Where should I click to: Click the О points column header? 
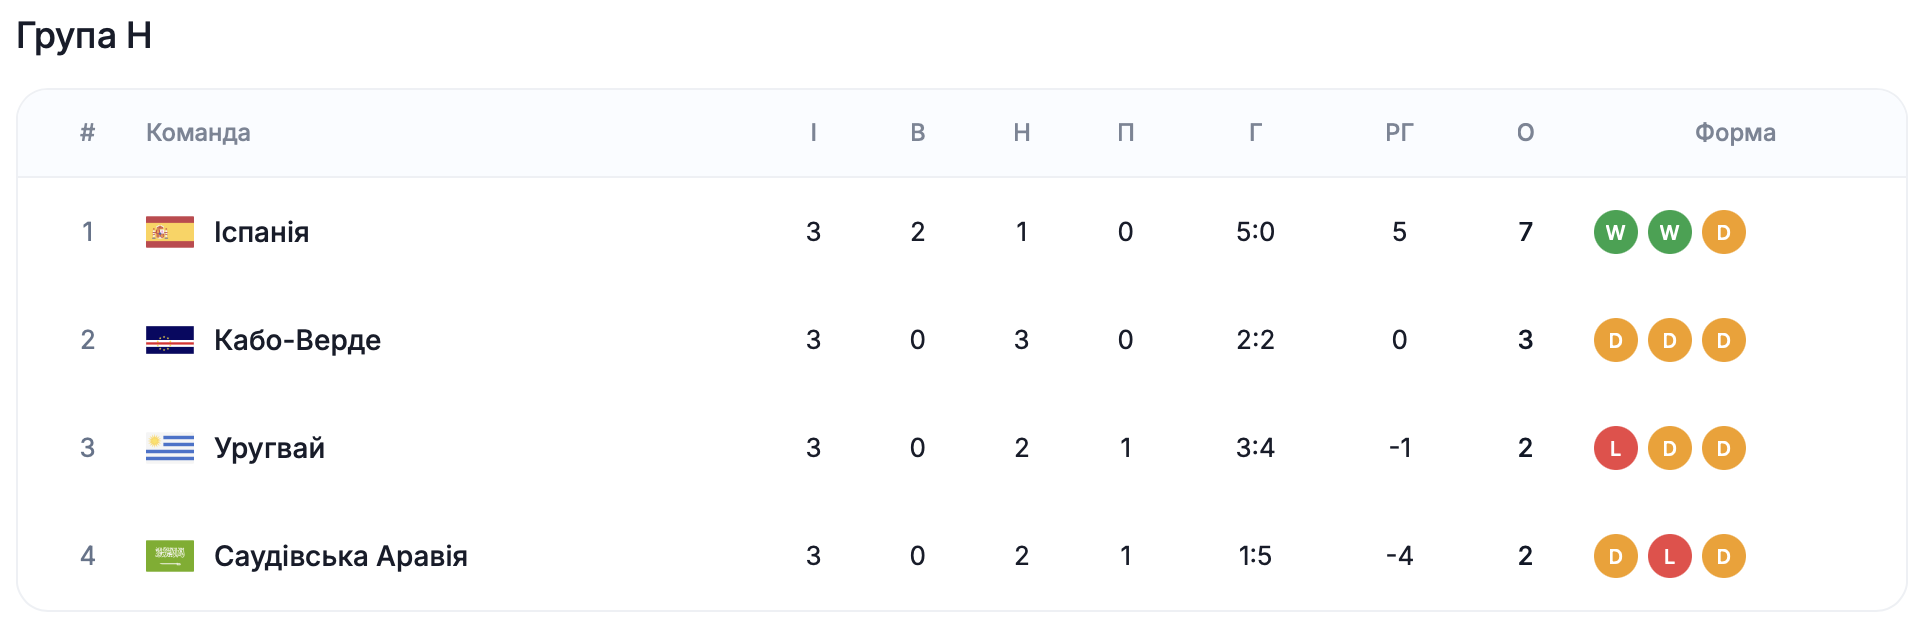pyautogui.click(x=1525, y=133)
